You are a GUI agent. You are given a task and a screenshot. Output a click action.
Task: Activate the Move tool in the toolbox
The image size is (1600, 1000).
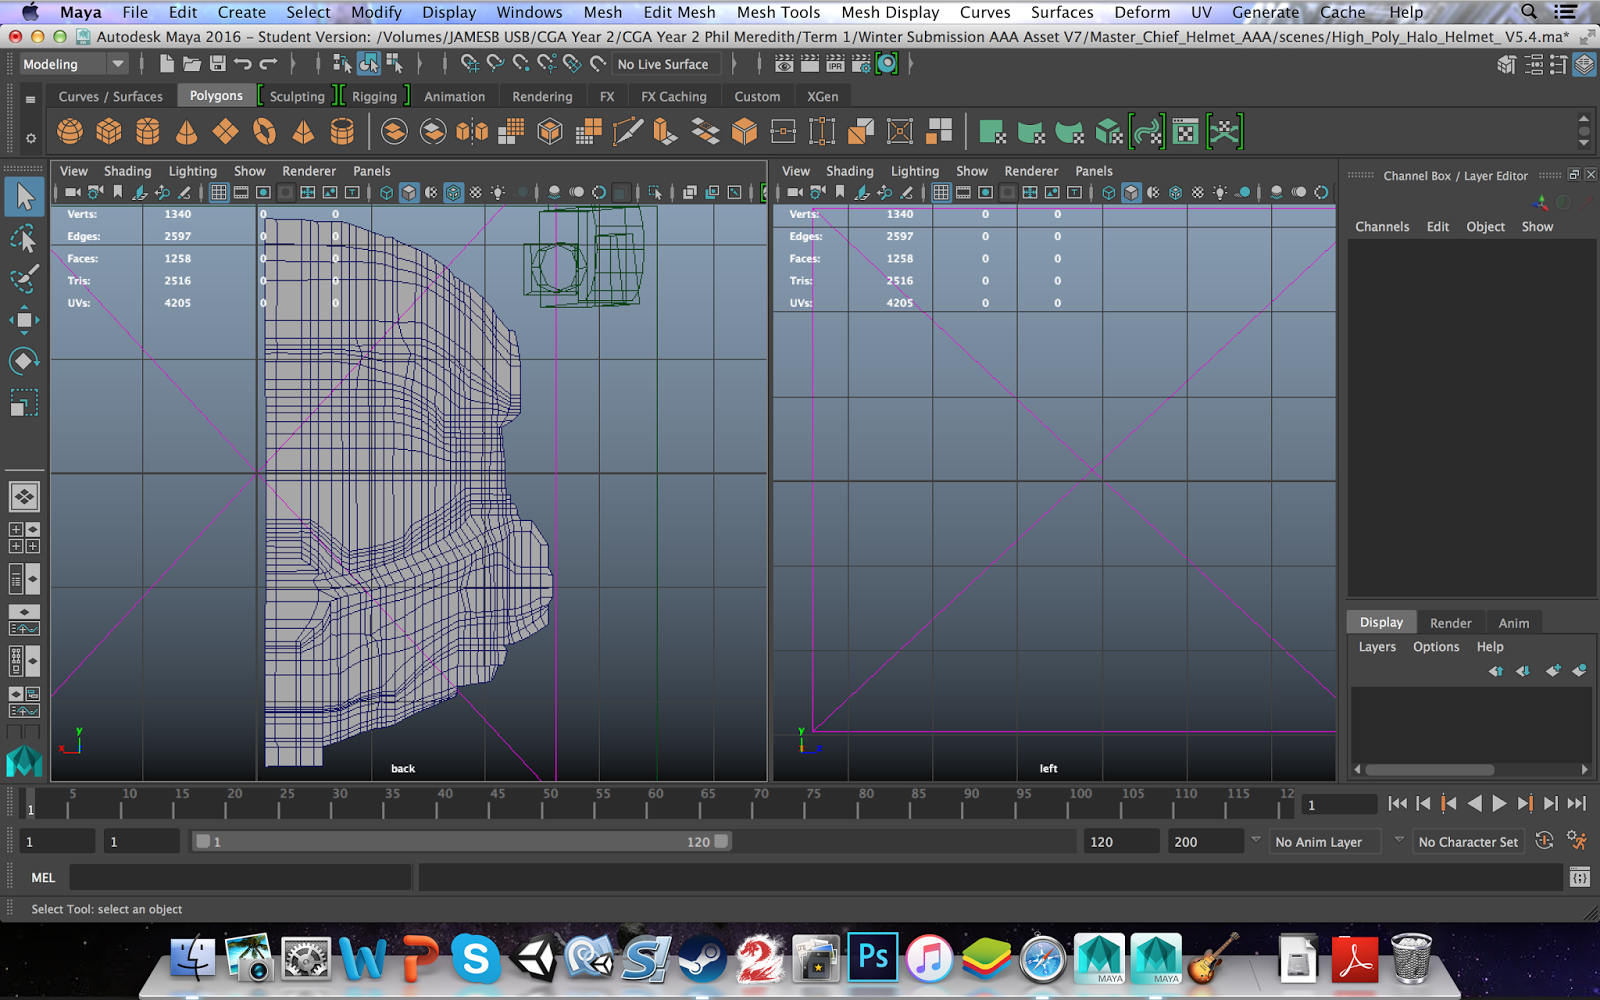[x=24, y=320]
